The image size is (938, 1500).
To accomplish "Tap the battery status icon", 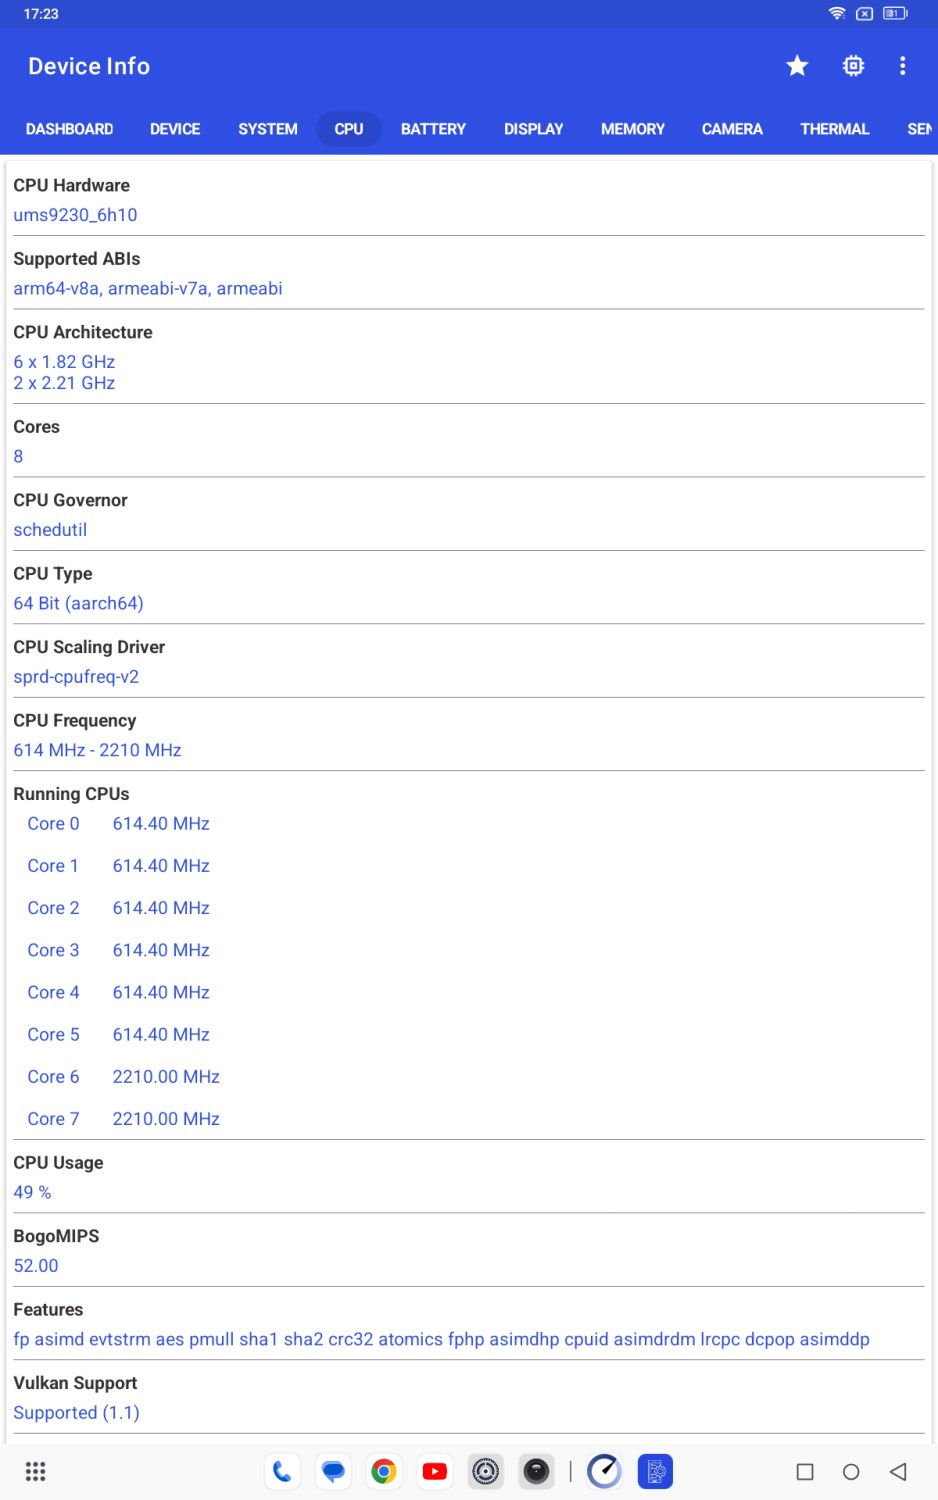I will (895, 13).
